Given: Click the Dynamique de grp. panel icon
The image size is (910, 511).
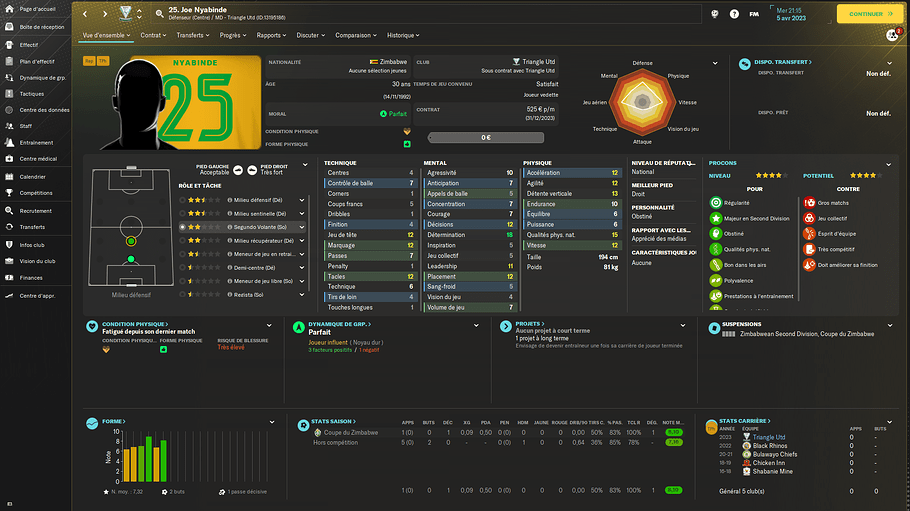Looking at the screenshot, I should (298, 327).
